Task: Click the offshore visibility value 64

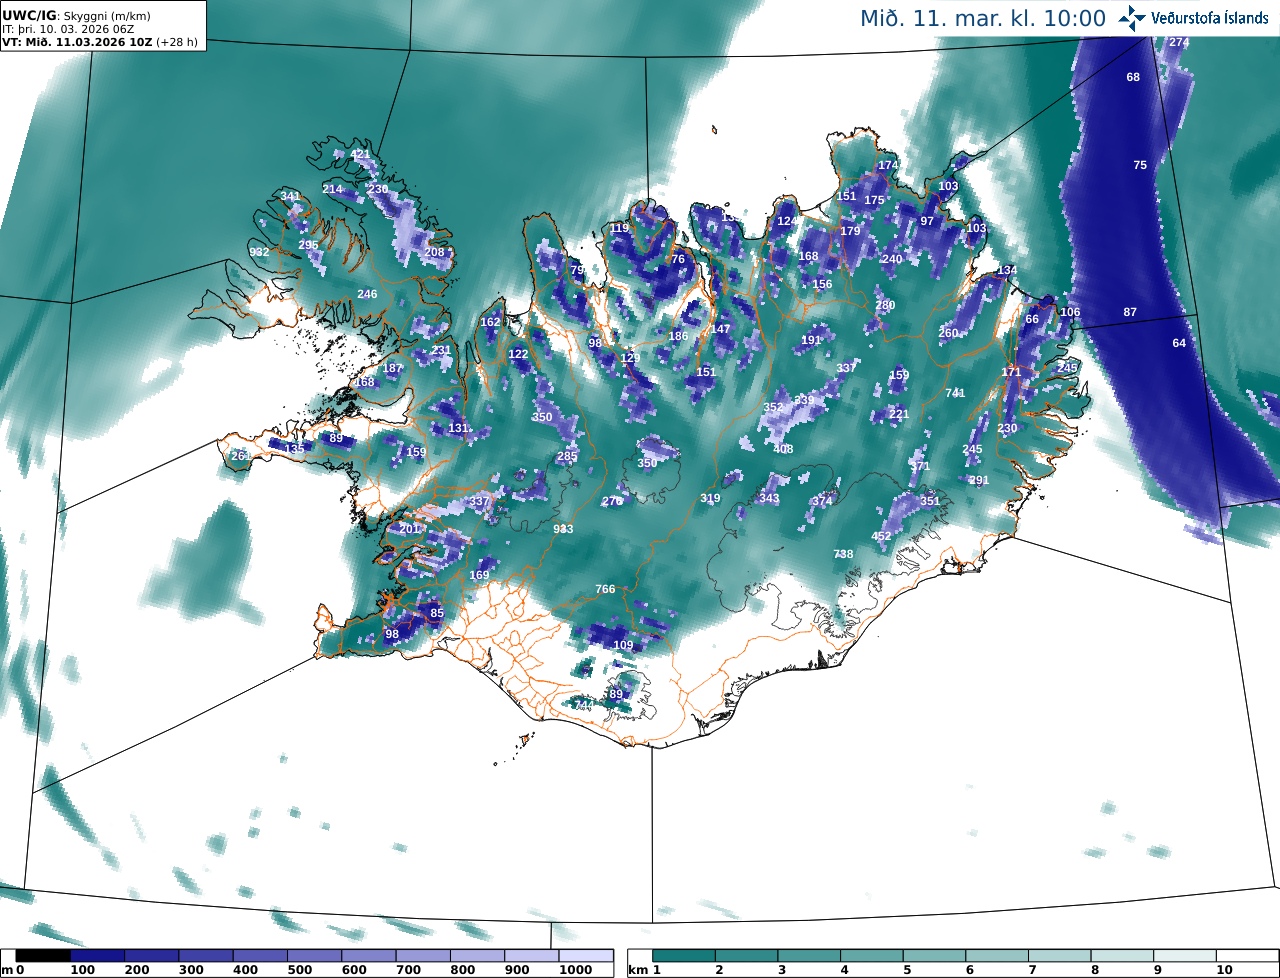Action: [1179, 343]
